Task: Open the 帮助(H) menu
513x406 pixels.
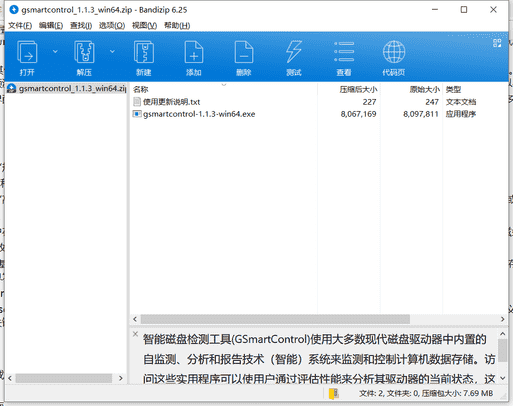Action: tap(177, 25)
